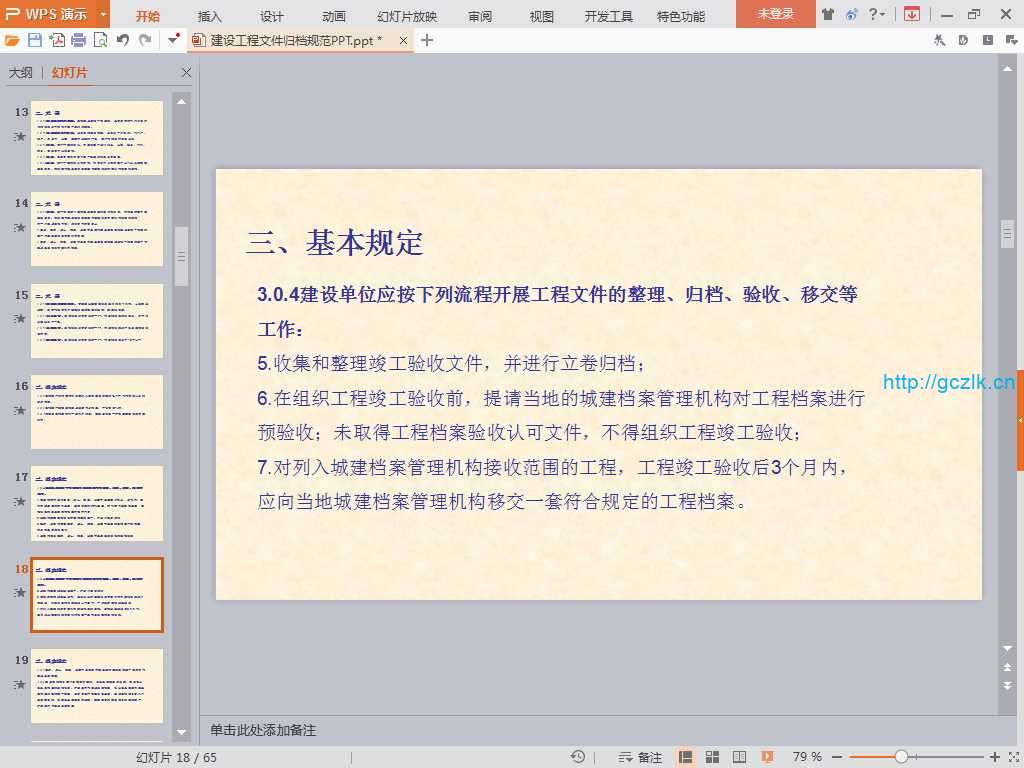Click the zoom slider handle
Image resolution: width=1024 pixels, height=768 pixels.
(x=901, y=757)
